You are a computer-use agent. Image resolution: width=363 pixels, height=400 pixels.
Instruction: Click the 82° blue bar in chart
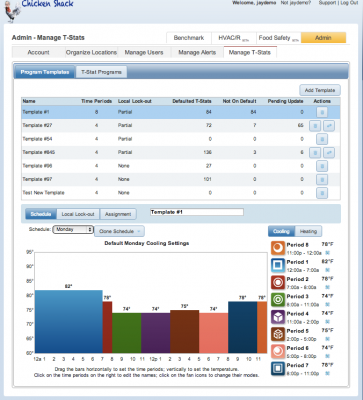[x=69, y=321]
